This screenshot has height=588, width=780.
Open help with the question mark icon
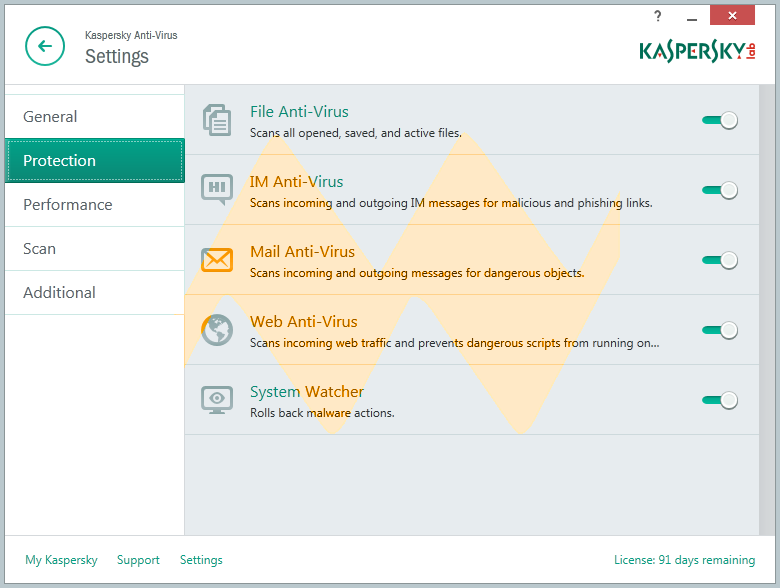pos(658,16)
